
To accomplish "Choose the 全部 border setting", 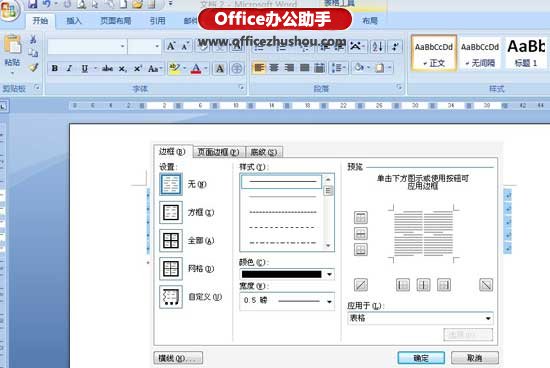I will click(171, 241).
